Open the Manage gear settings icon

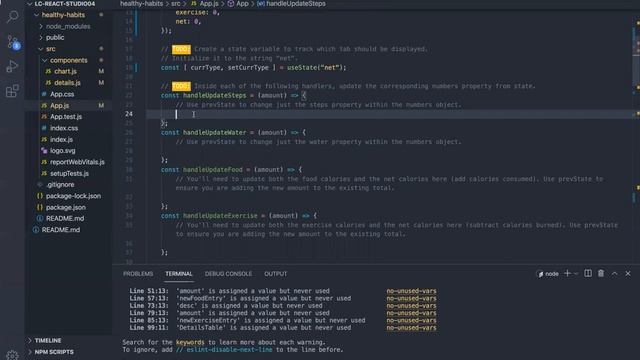point(13,355)
